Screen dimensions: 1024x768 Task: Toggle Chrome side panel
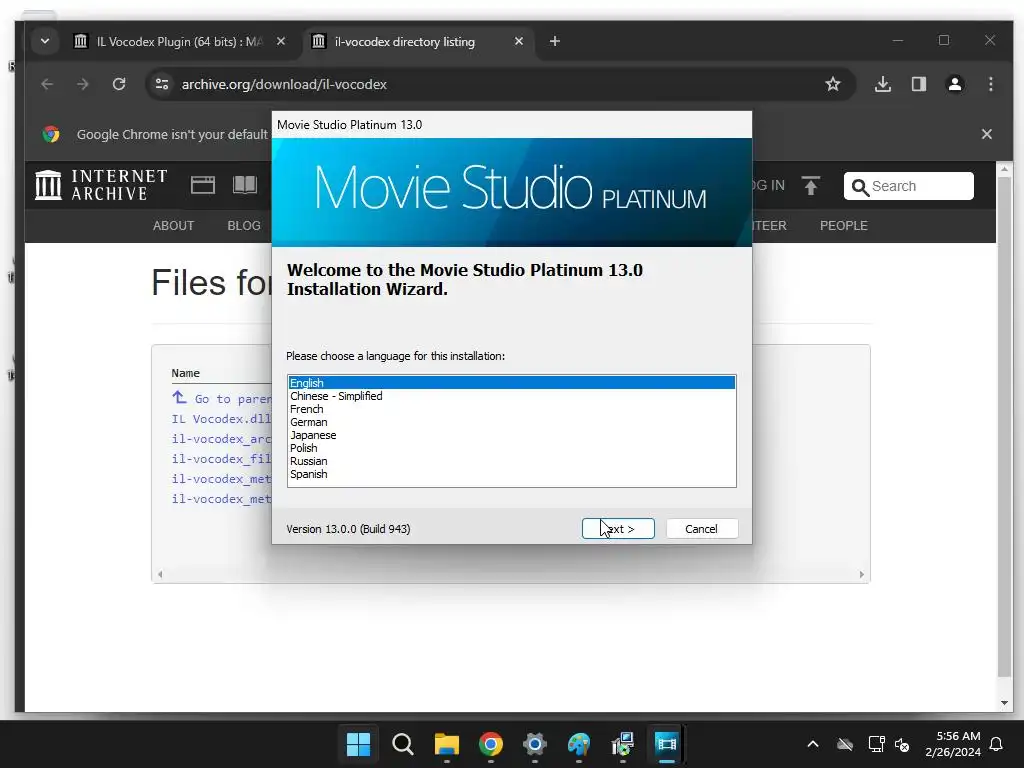(919, 84)
